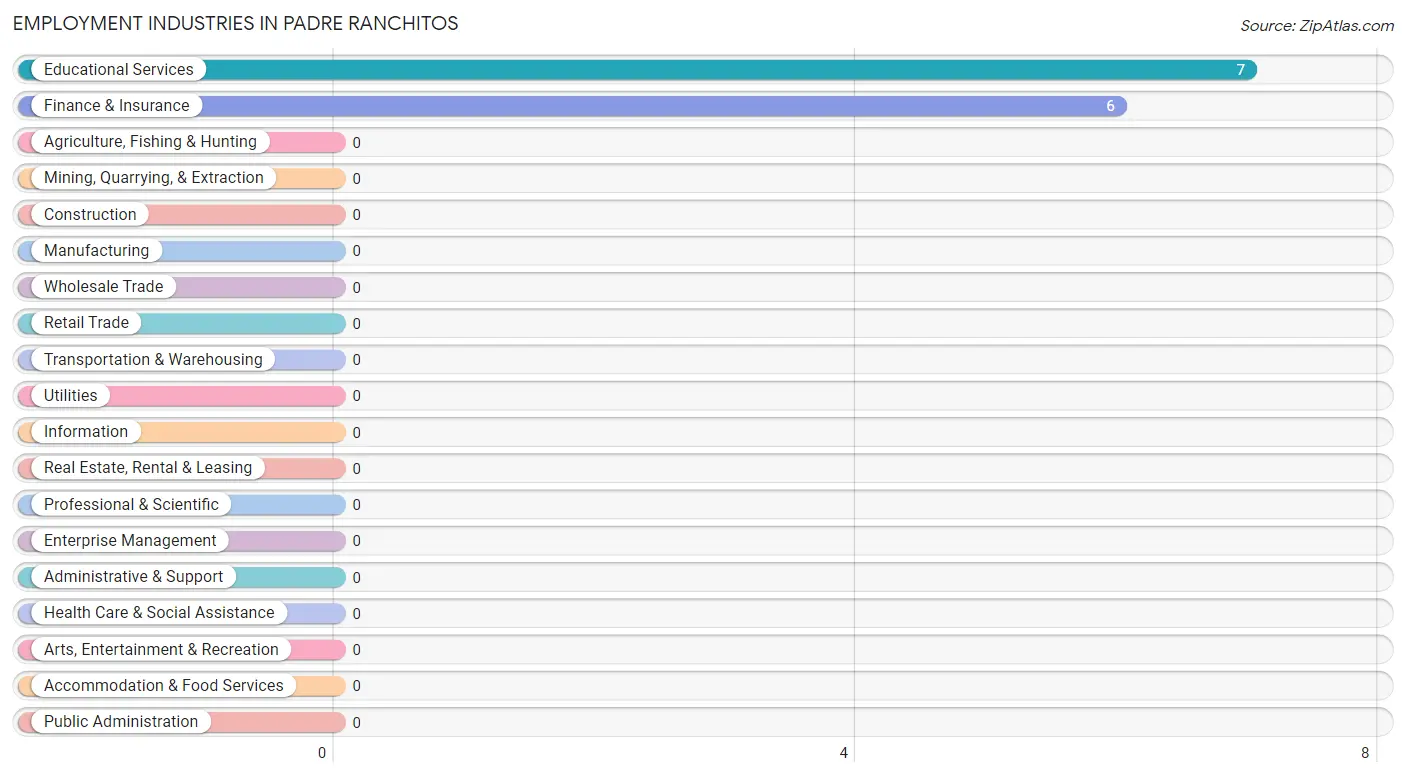This screenshot has width=1406, height=777.
Task: Click the Source: ZipAtlas.com attribution
Action: click(1317, 26)
